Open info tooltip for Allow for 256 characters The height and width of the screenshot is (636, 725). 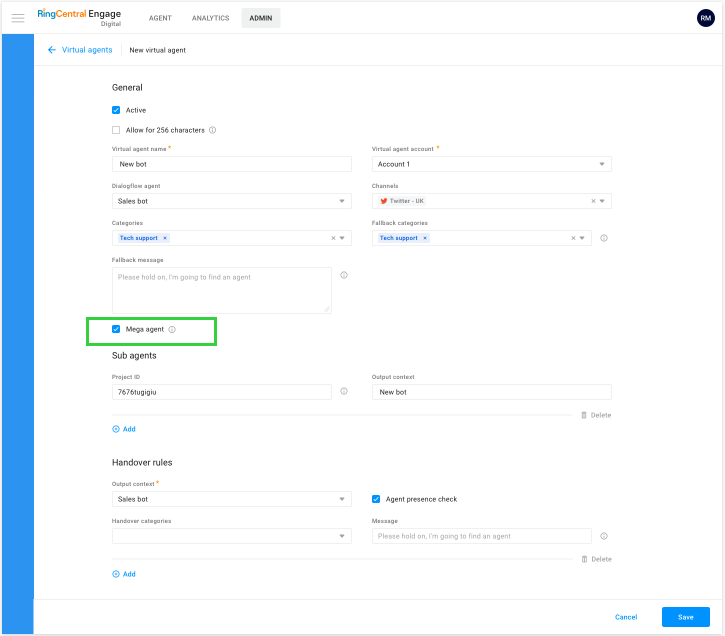point(213,130)
